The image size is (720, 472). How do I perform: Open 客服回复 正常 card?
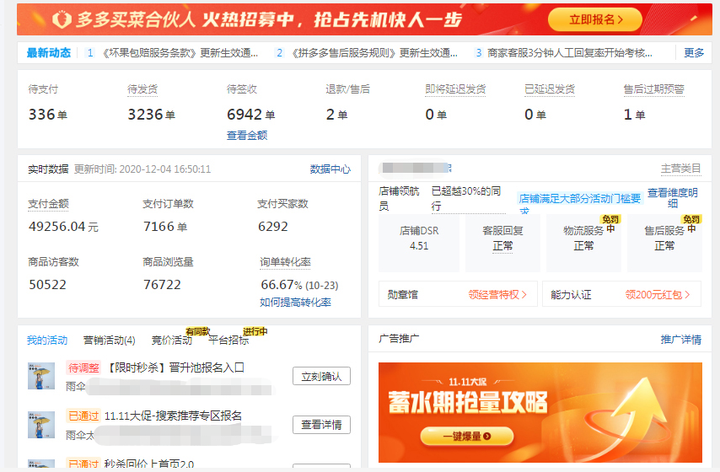click(502, 243)
